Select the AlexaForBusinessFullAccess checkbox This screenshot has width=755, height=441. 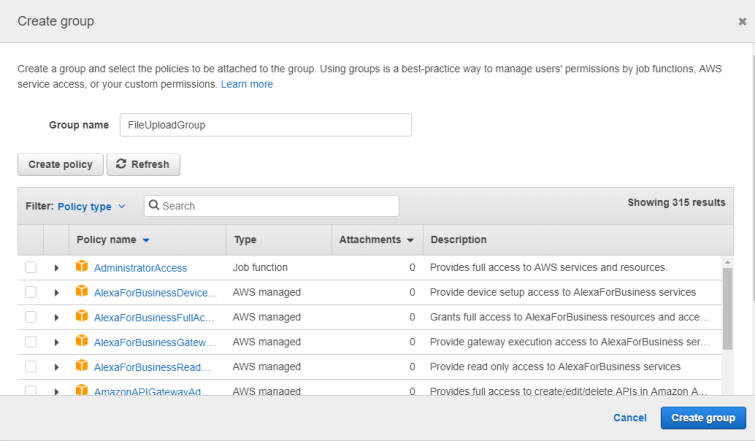31,317
